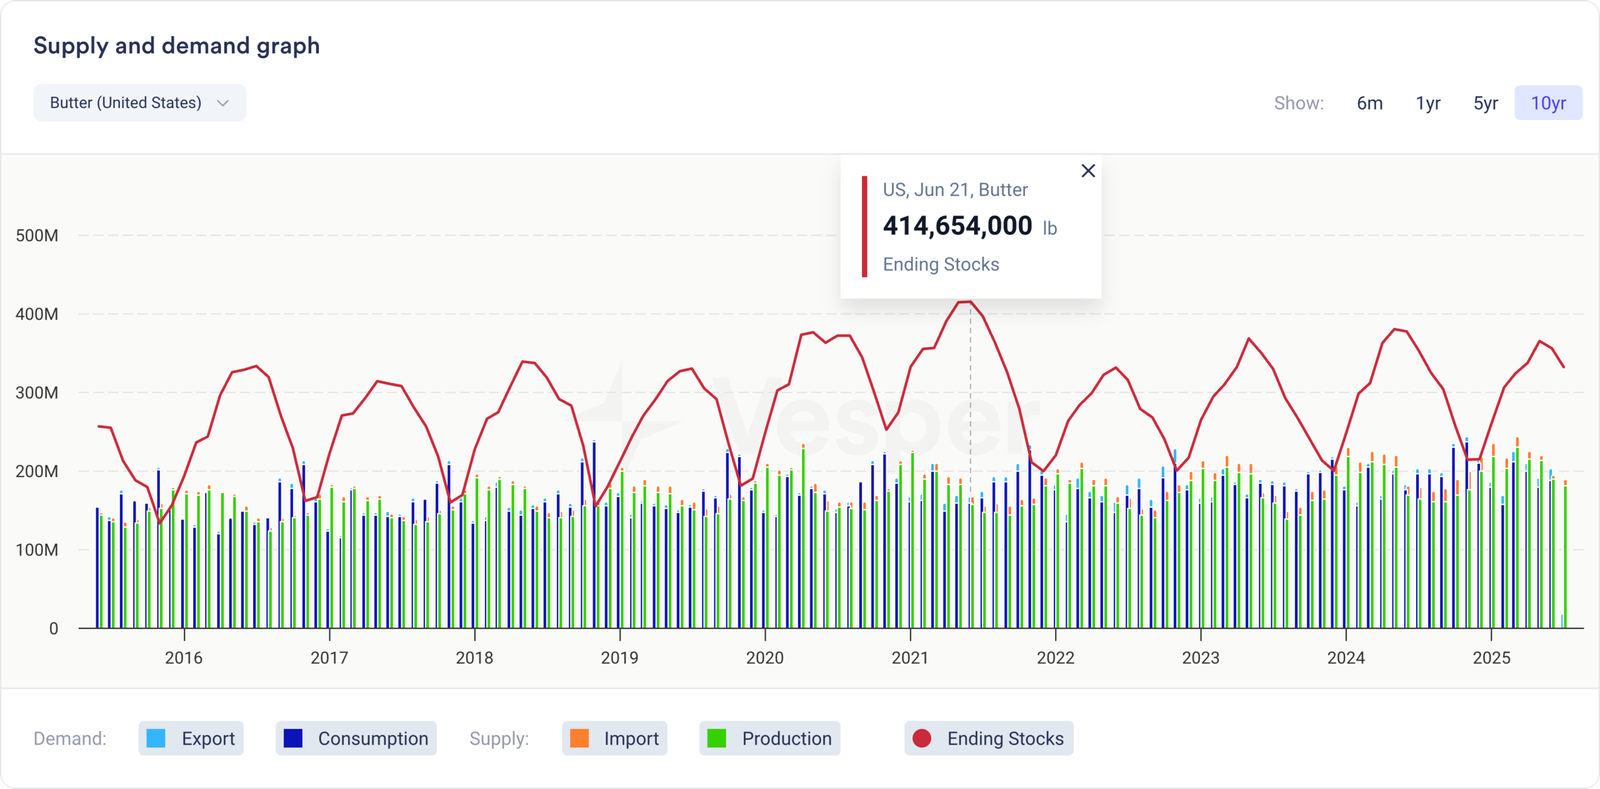Click the red Ending Stocks circle icon
Image resolution: width=1600 pixels, height=789 pixels.
click(922, 739)
